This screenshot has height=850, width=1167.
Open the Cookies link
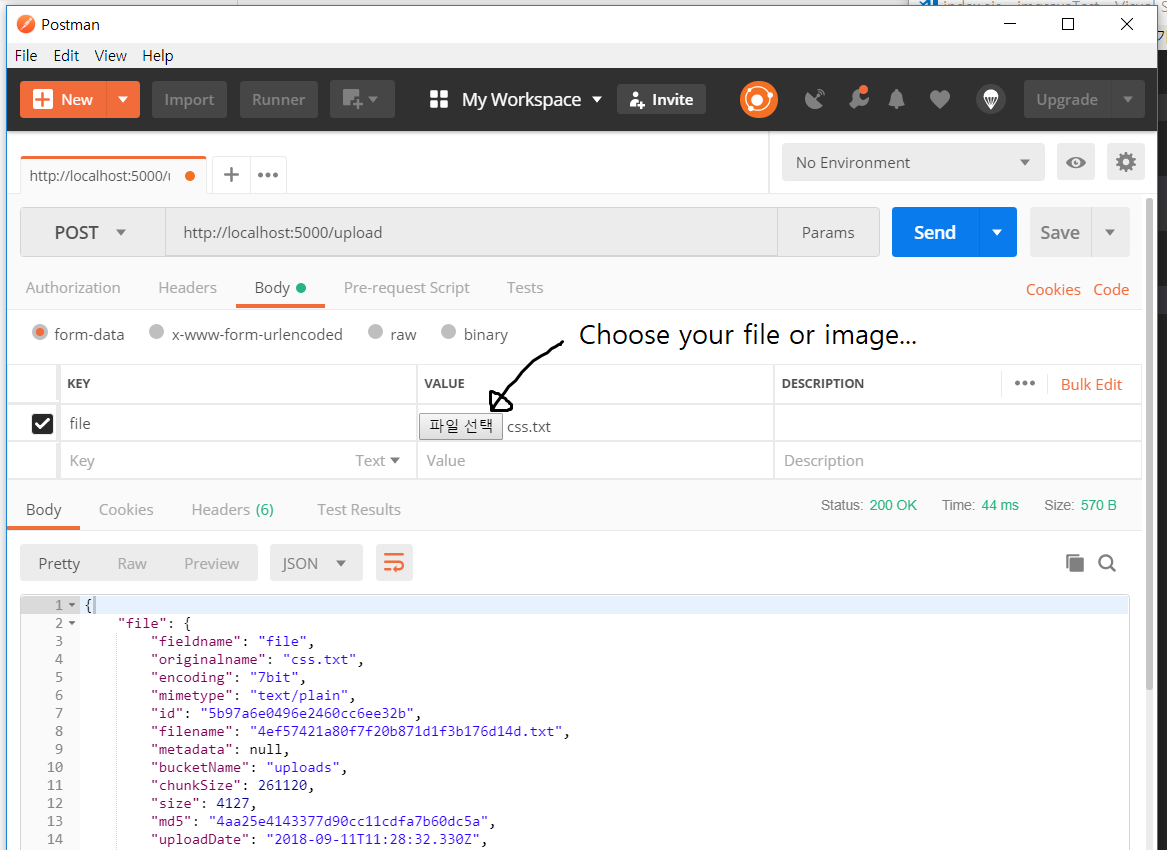[x=1053, y=290]
